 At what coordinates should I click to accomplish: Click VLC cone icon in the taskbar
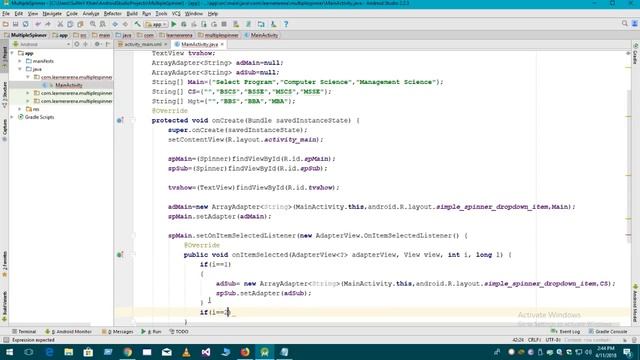pyautogui.click(x=186, y=352)
